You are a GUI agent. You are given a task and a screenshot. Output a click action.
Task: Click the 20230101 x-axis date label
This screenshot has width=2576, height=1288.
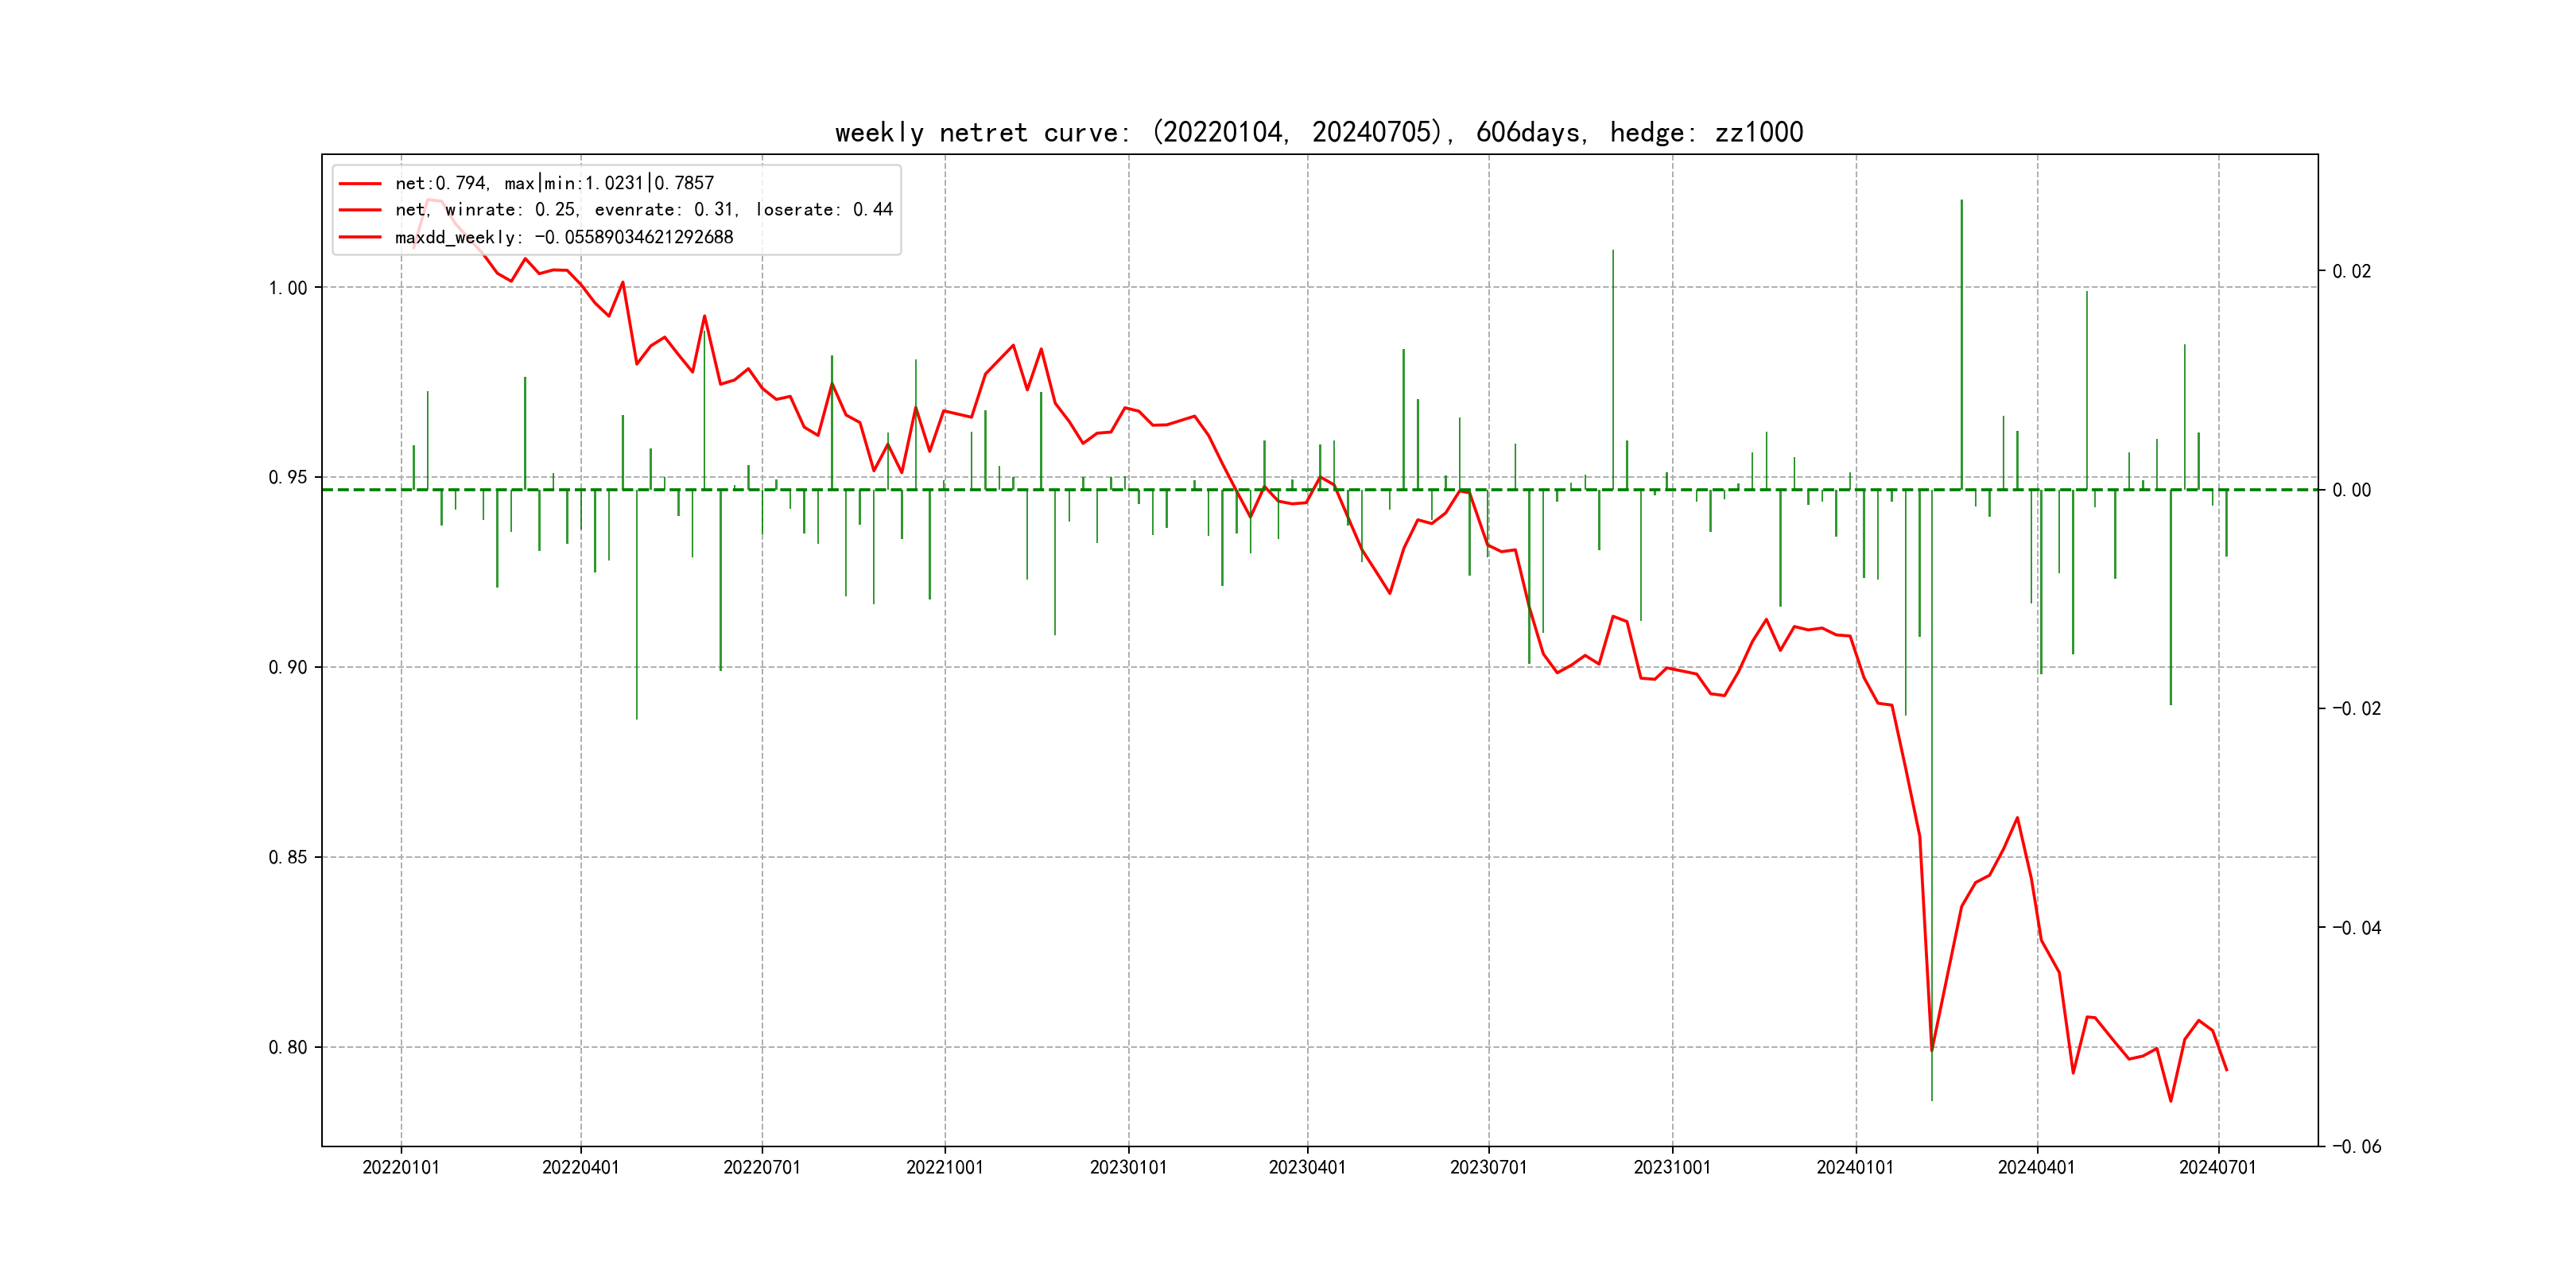tap(1128, 1168)
